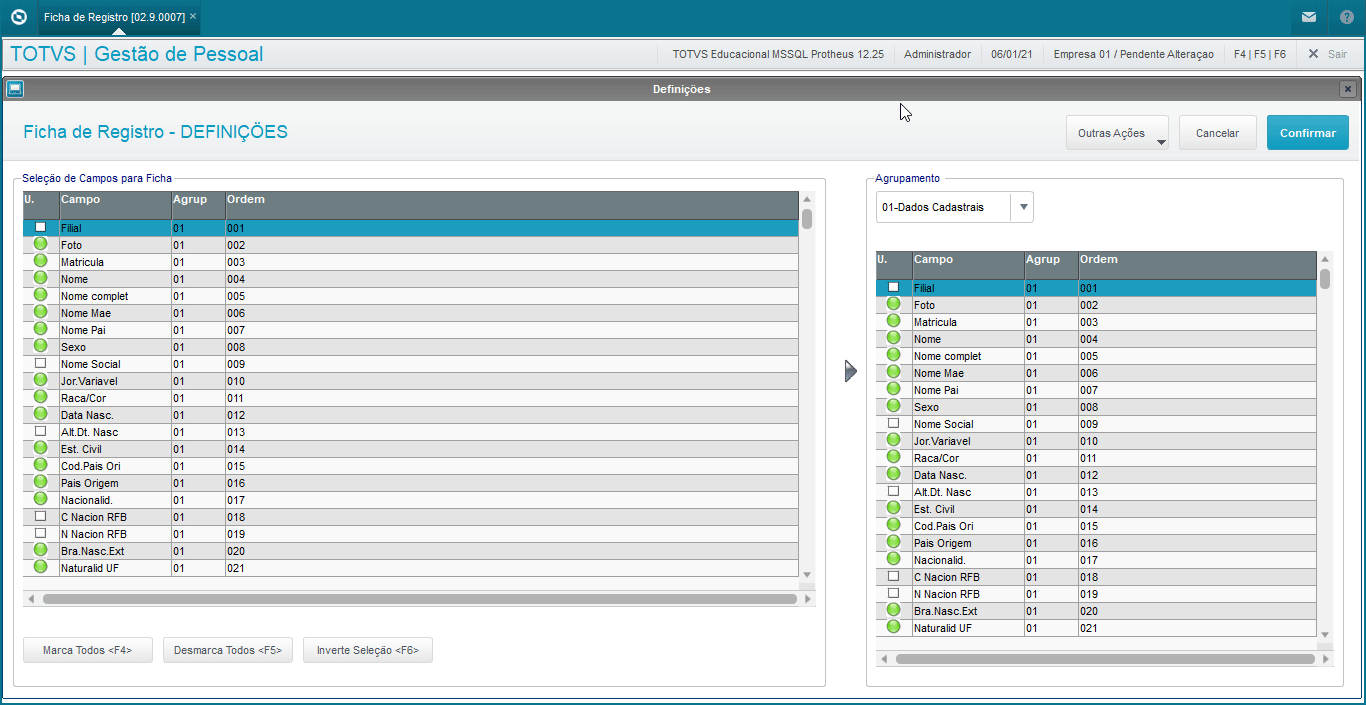Screen dimensions: 1366x705
Task: Click Inverte Seleção <F6> button
Action: coord(368,650)
